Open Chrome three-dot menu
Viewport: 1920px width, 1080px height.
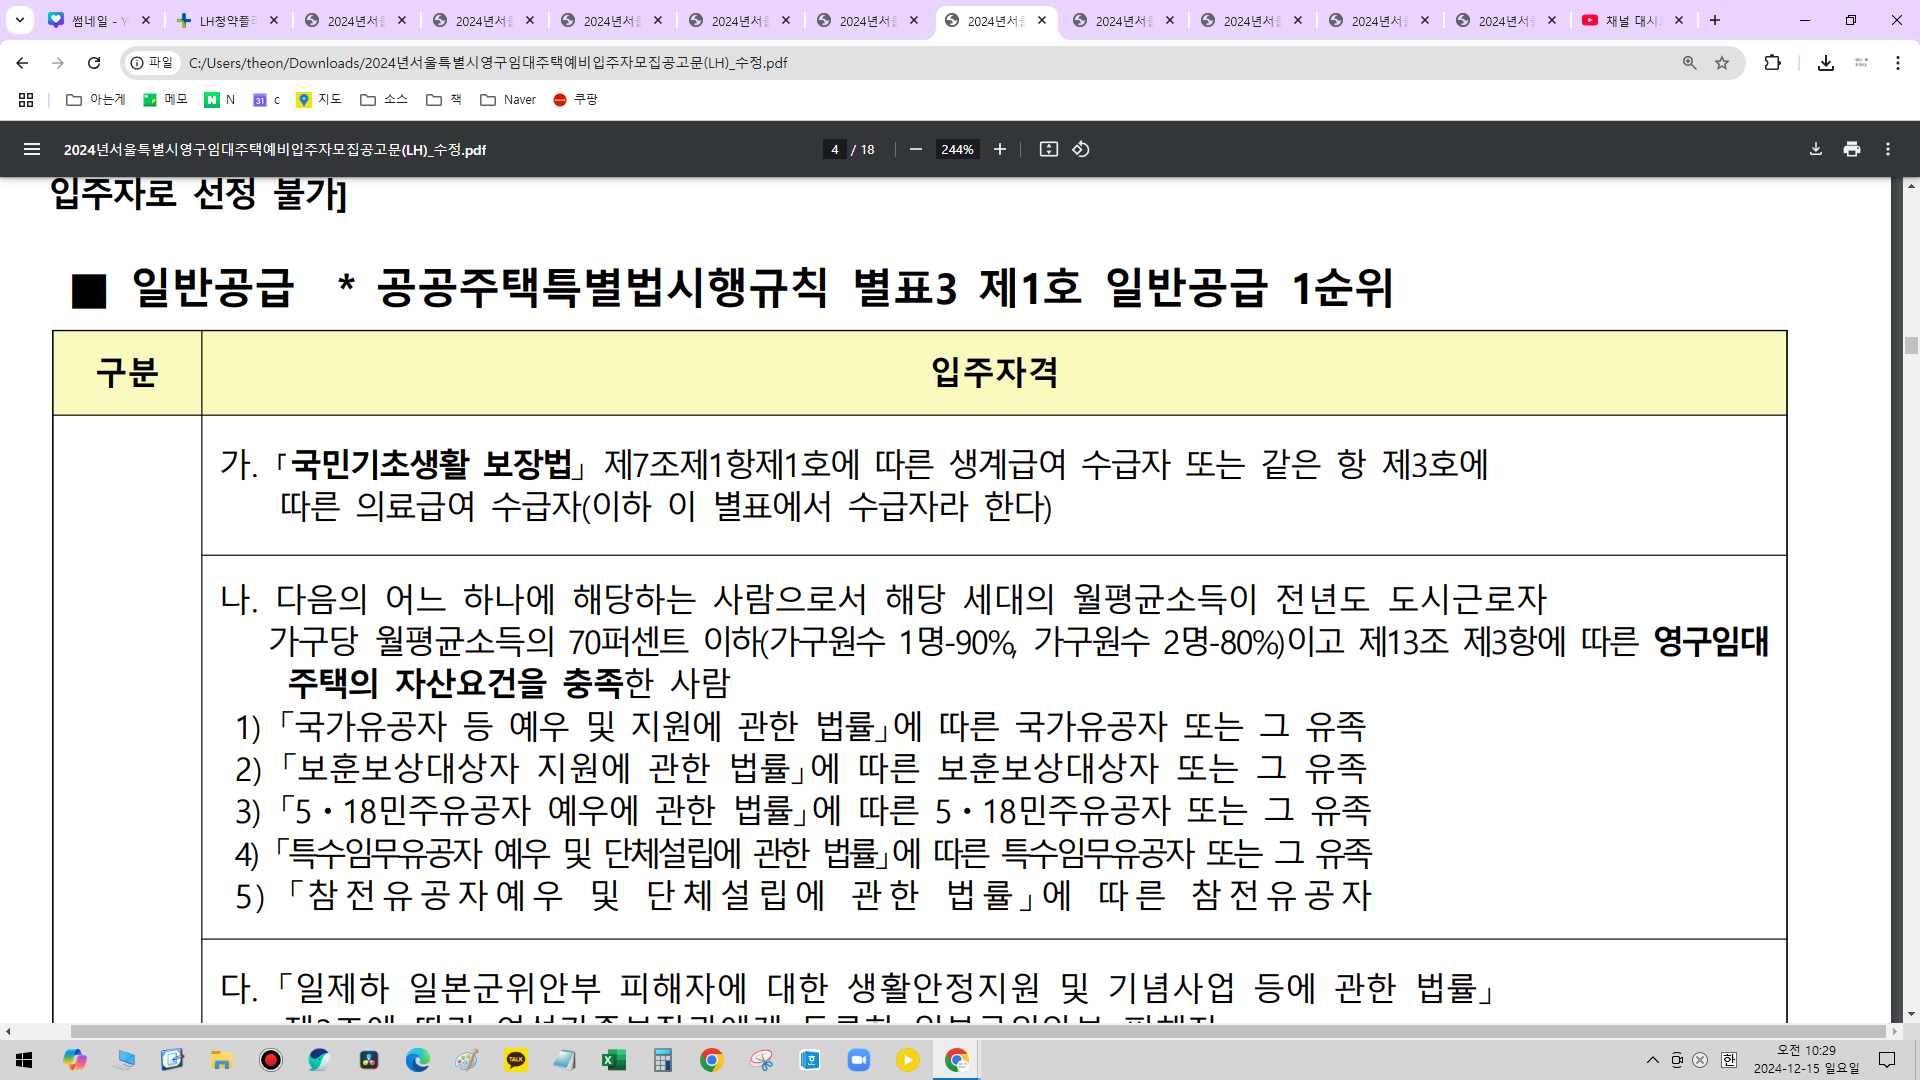tap(1897, 63)
